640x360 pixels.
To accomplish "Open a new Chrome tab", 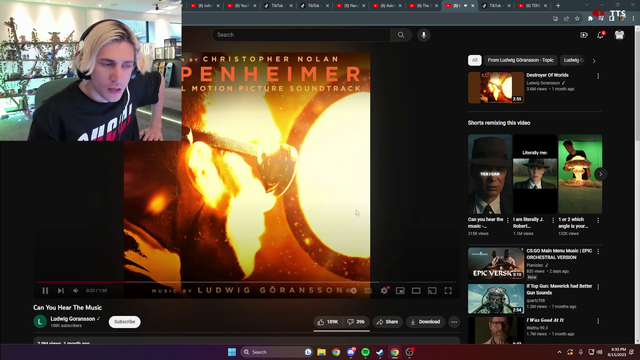I will (558, 6).
